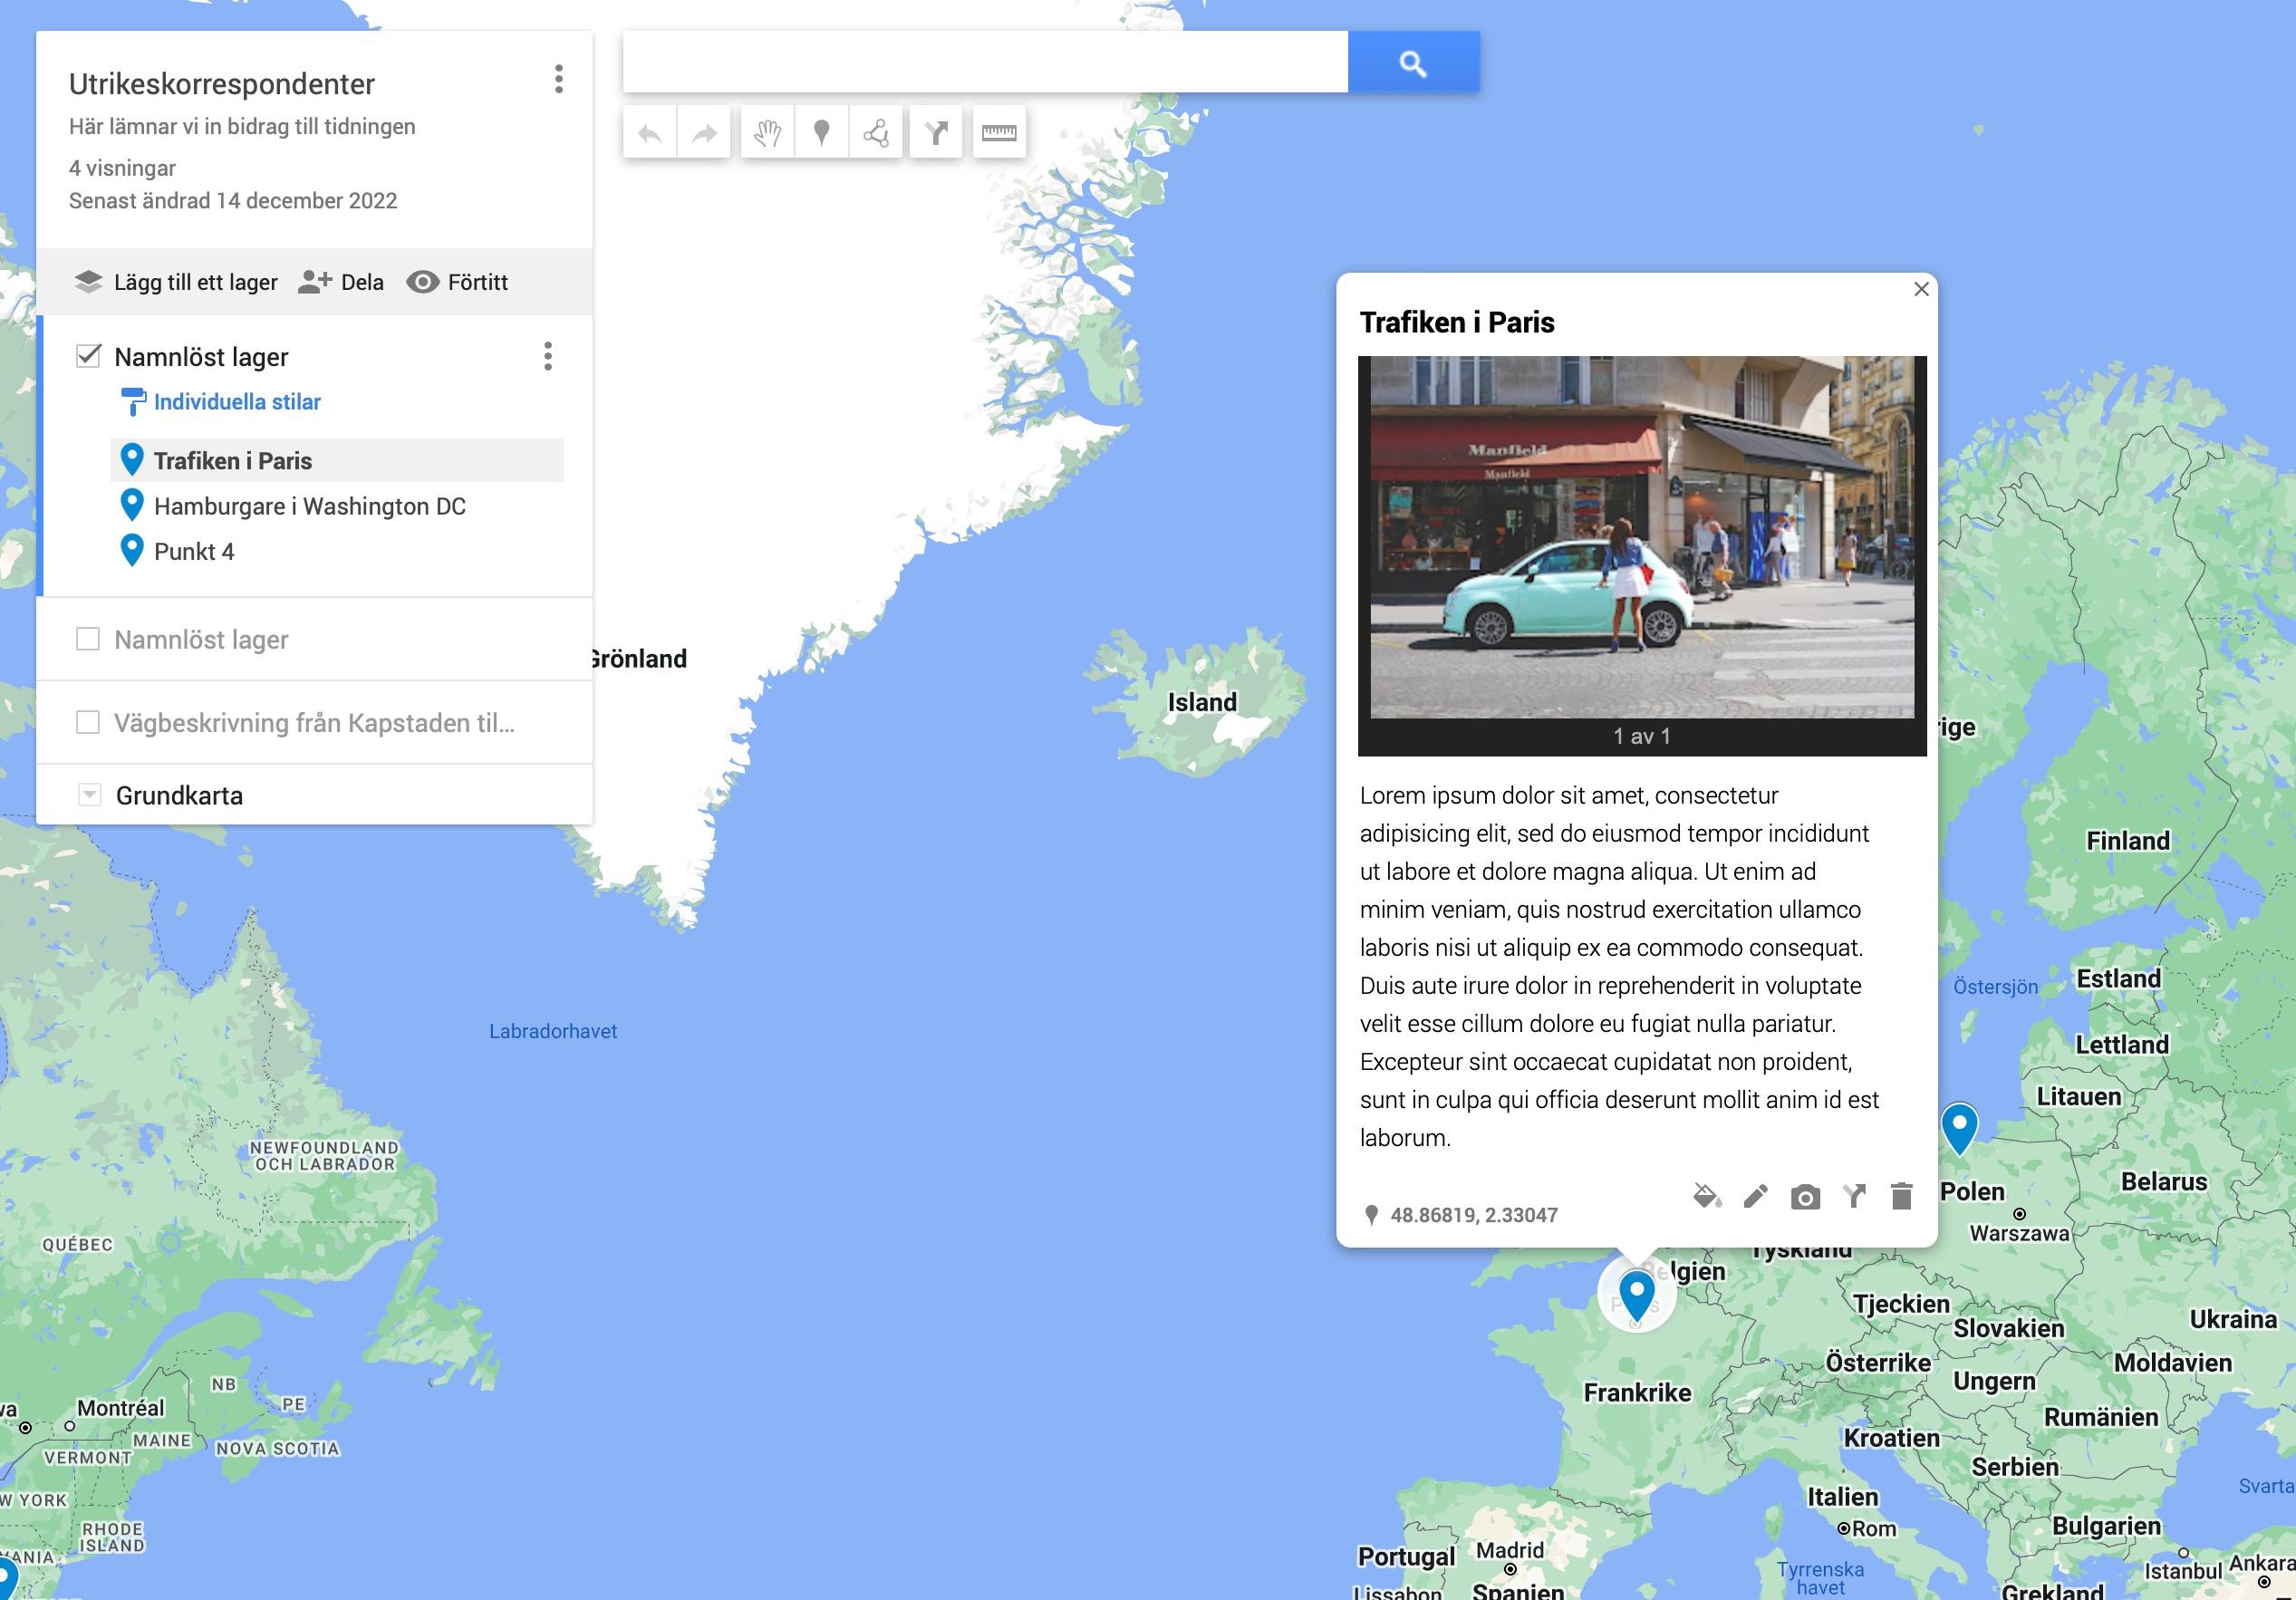
Task: Click inside the map search field
Action: (x=984, y=63)
